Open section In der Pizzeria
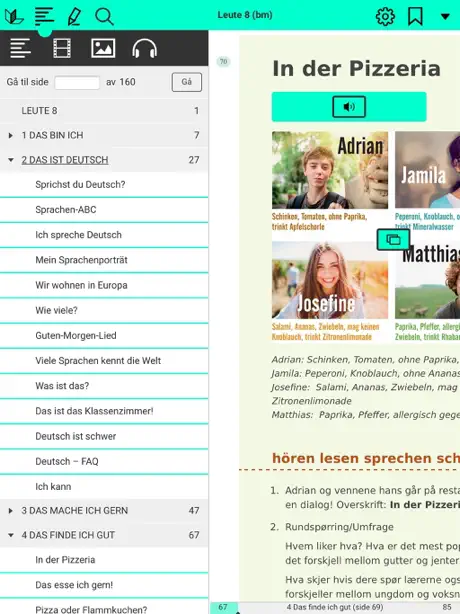 [x=104, y=560]
